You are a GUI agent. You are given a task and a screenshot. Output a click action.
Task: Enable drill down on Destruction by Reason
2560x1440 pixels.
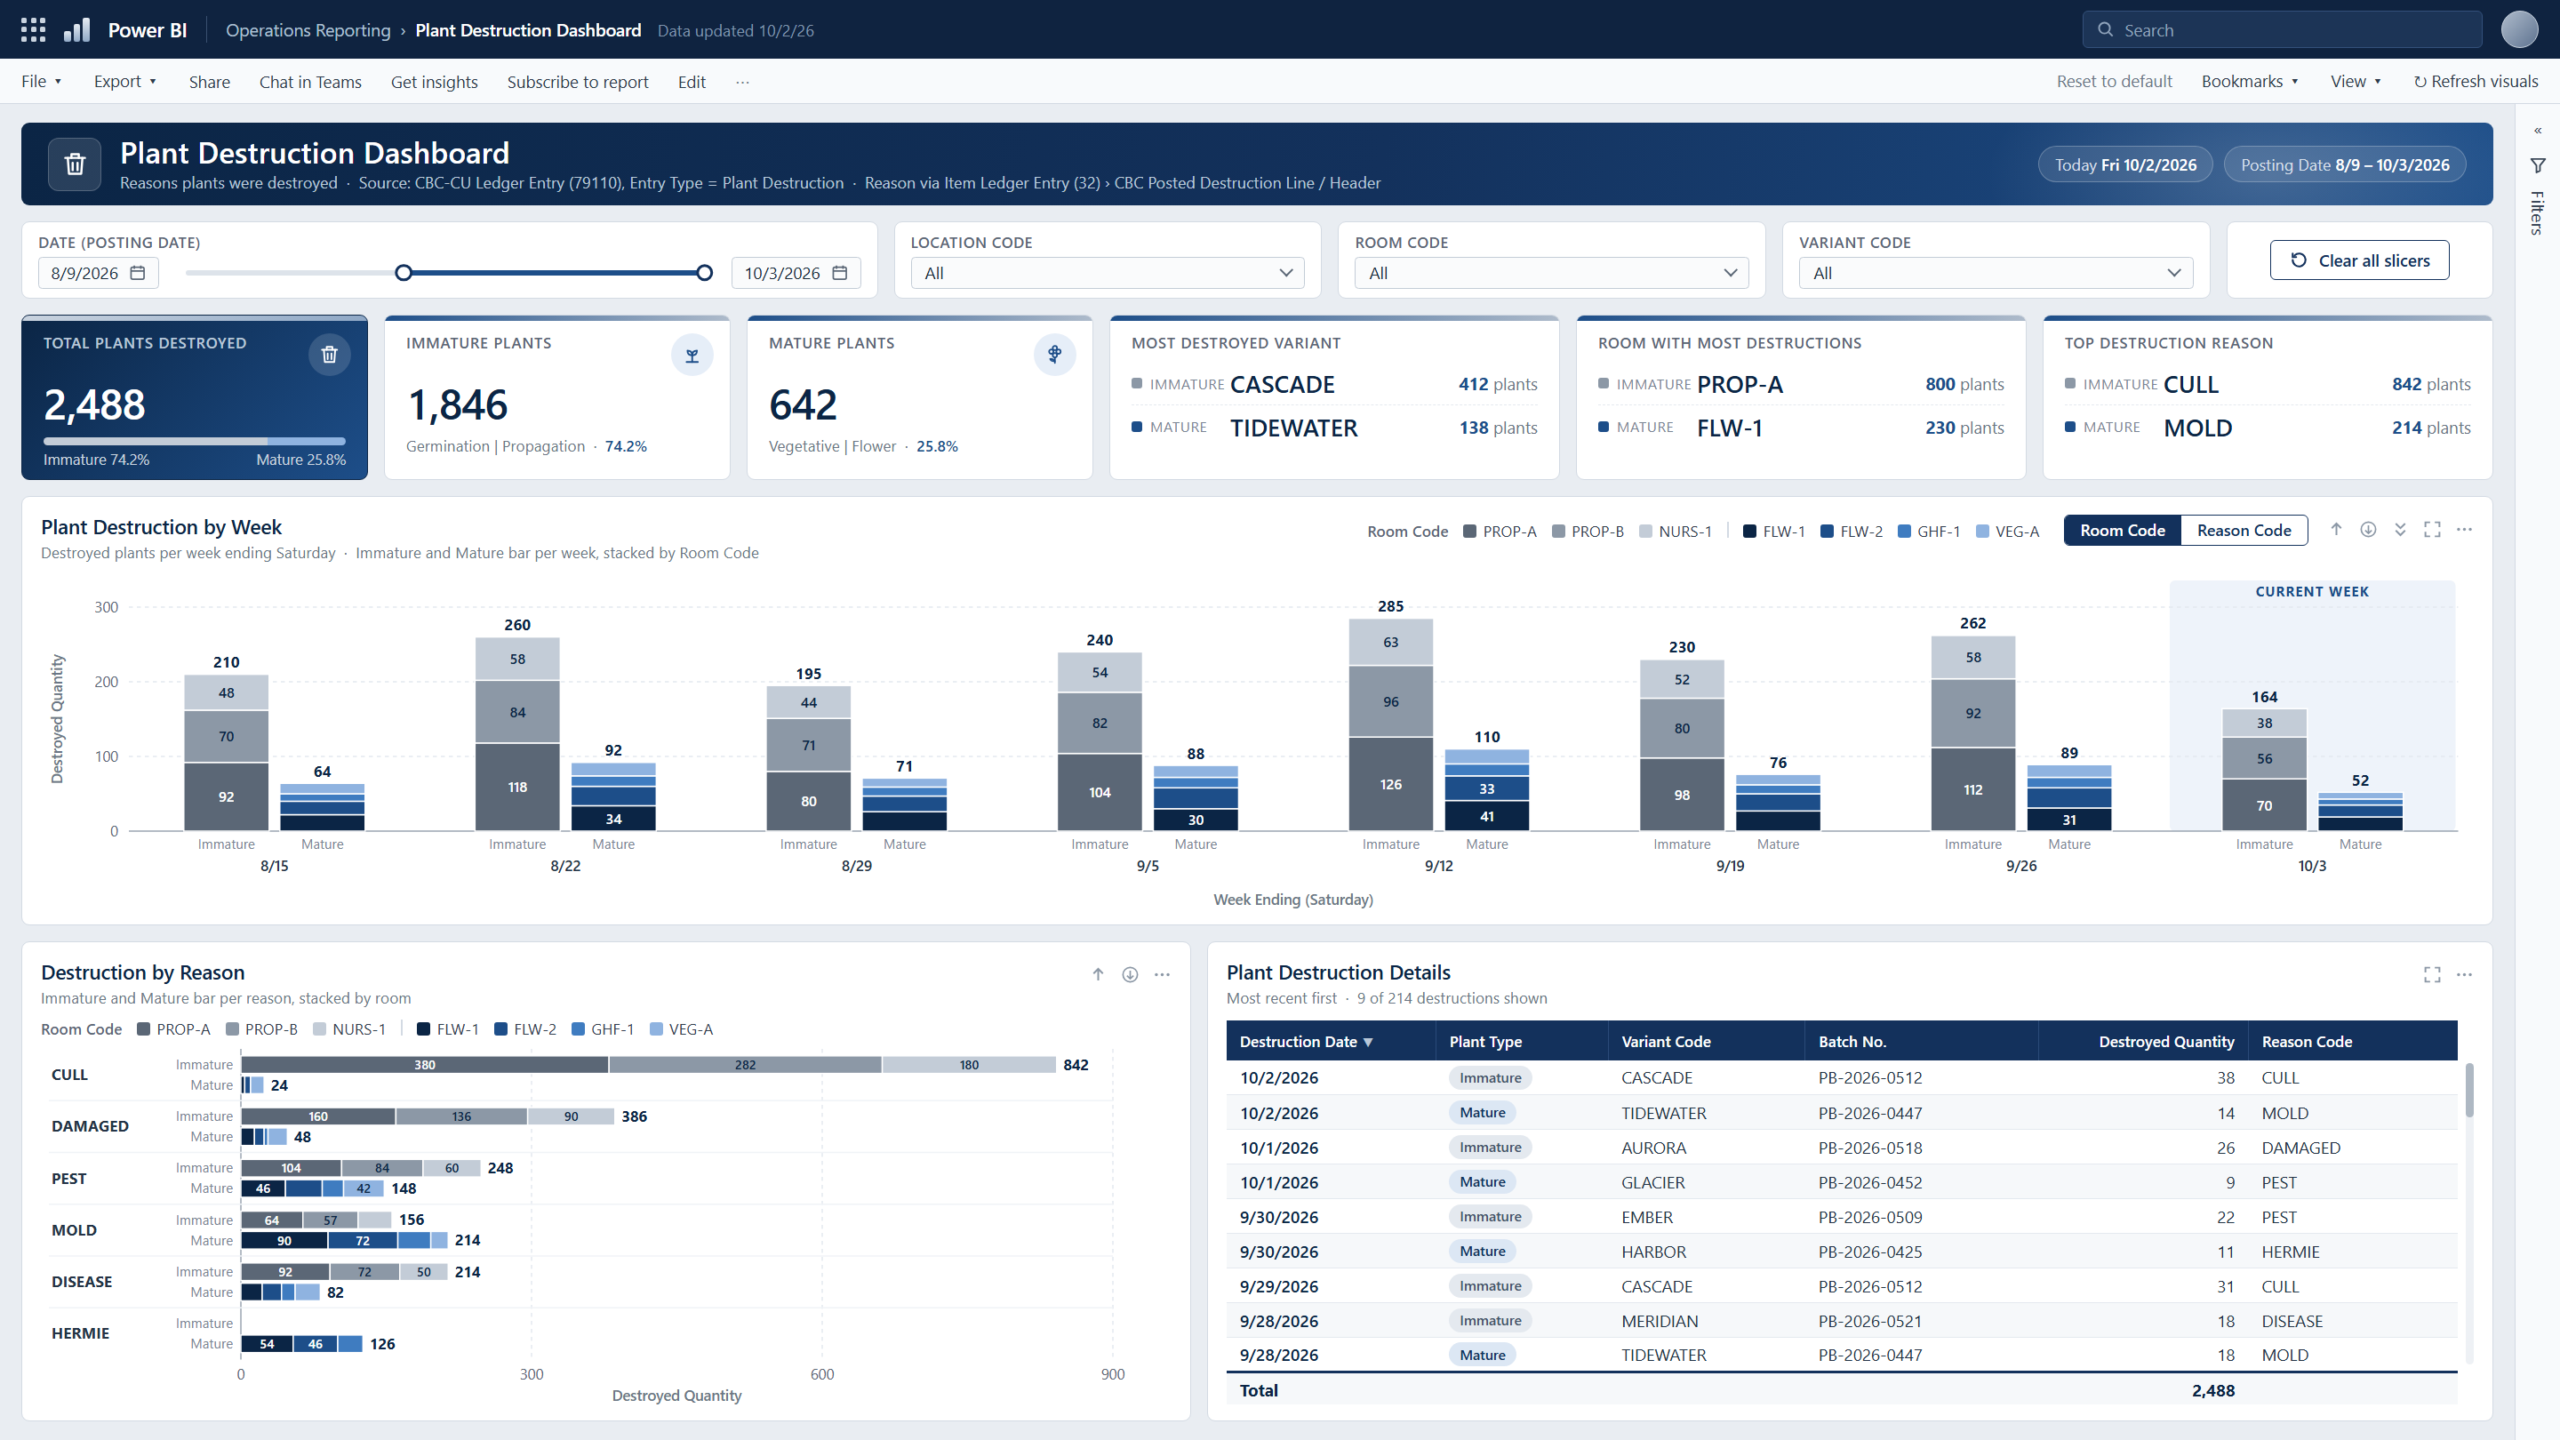(x=1130, y=974)
